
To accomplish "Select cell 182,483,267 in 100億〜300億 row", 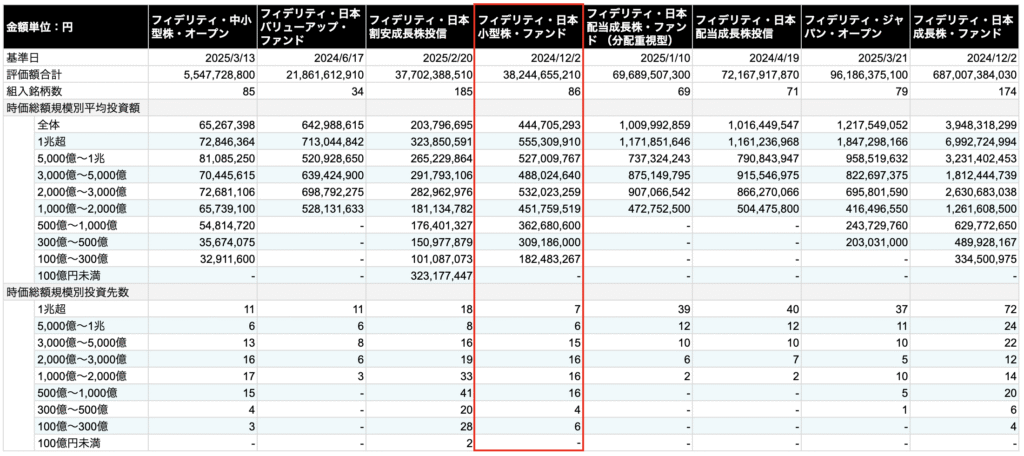I will coord(550,259).
